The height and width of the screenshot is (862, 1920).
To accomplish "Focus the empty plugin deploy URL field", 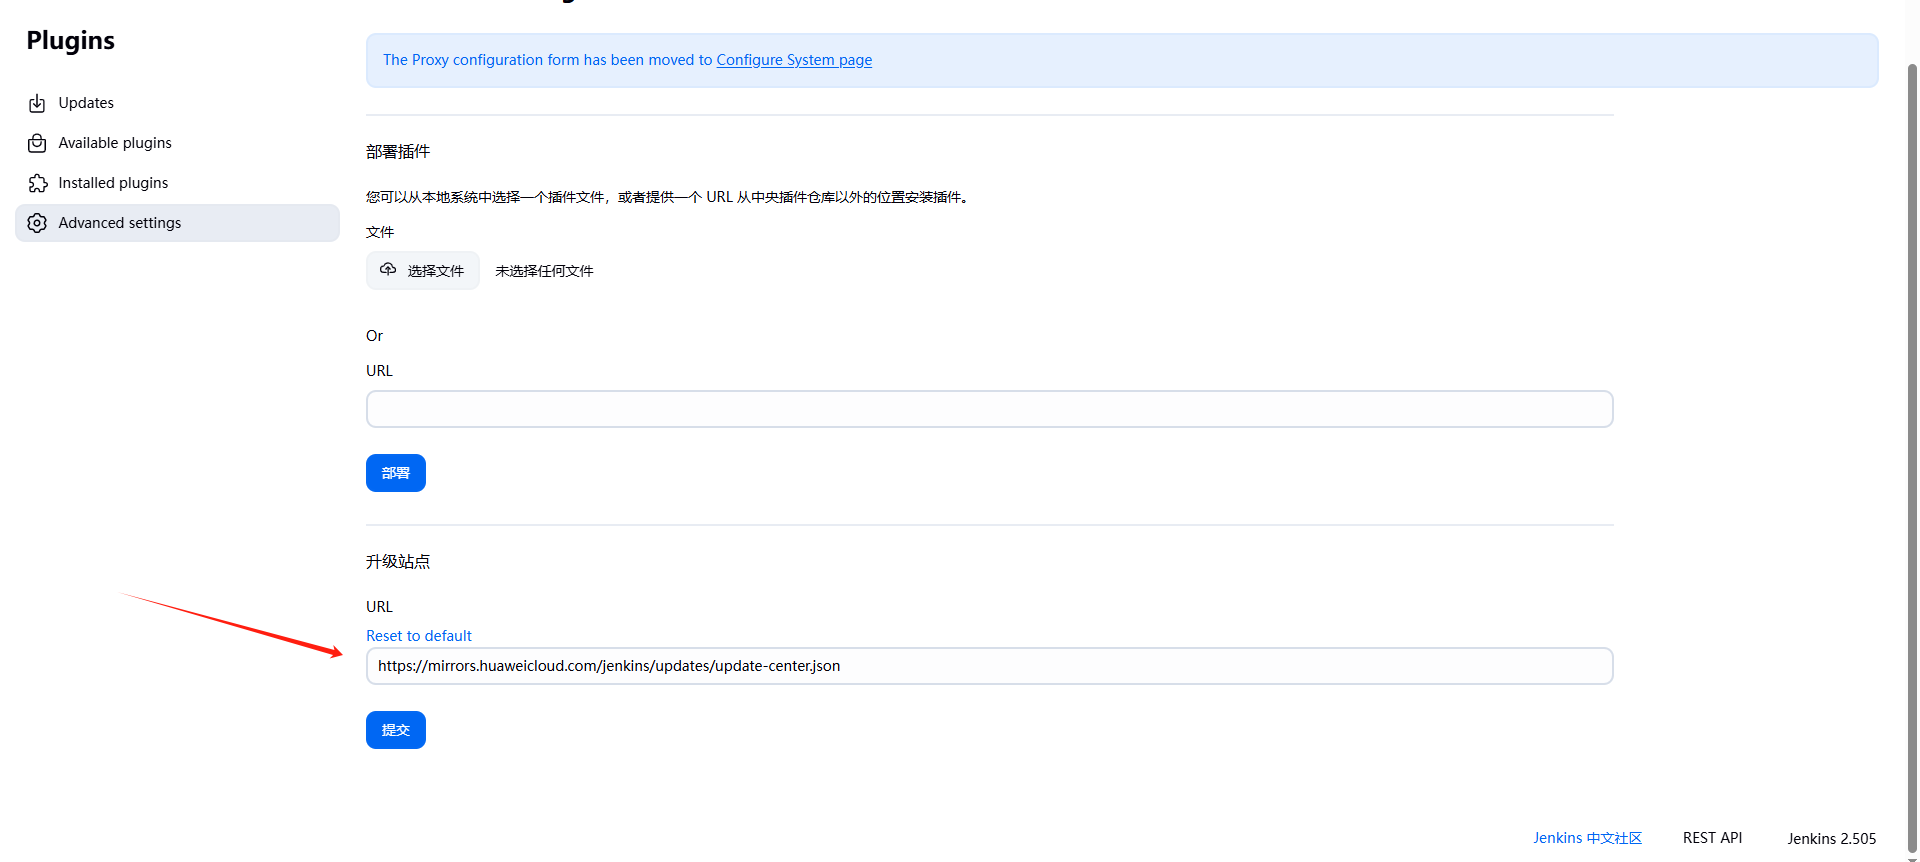I will (989, 409).
